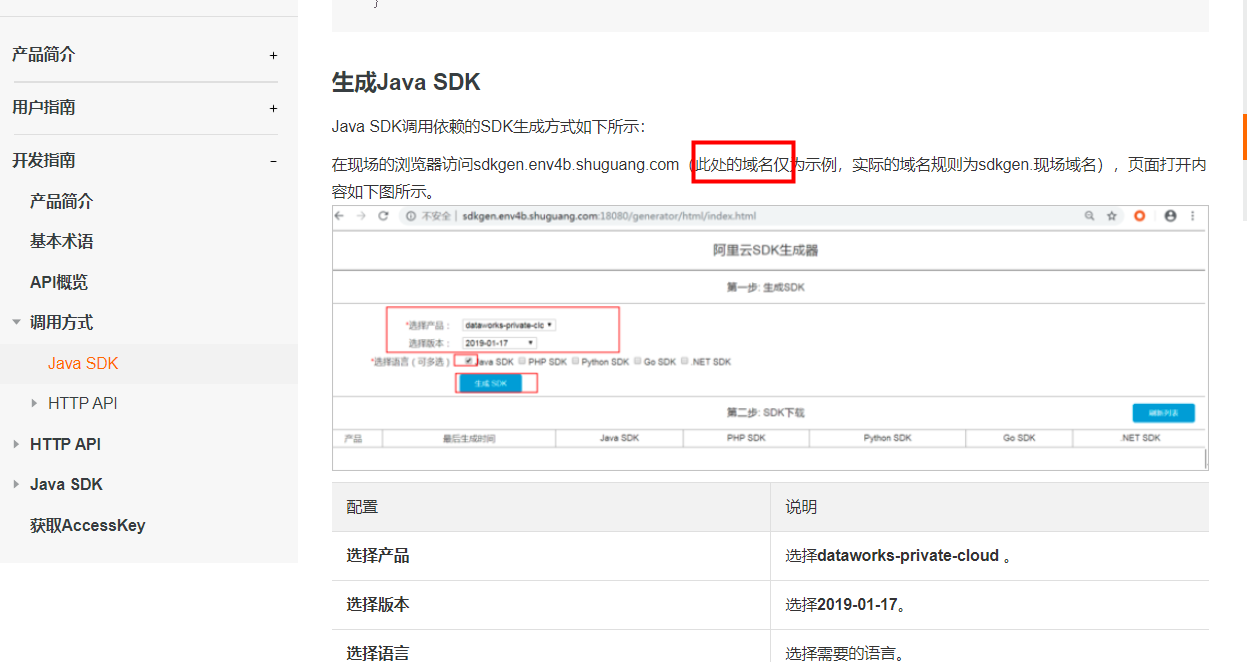Screen dimensions: 1250x662
Task: Click the 选择语言 table cell
Action: 551,646
